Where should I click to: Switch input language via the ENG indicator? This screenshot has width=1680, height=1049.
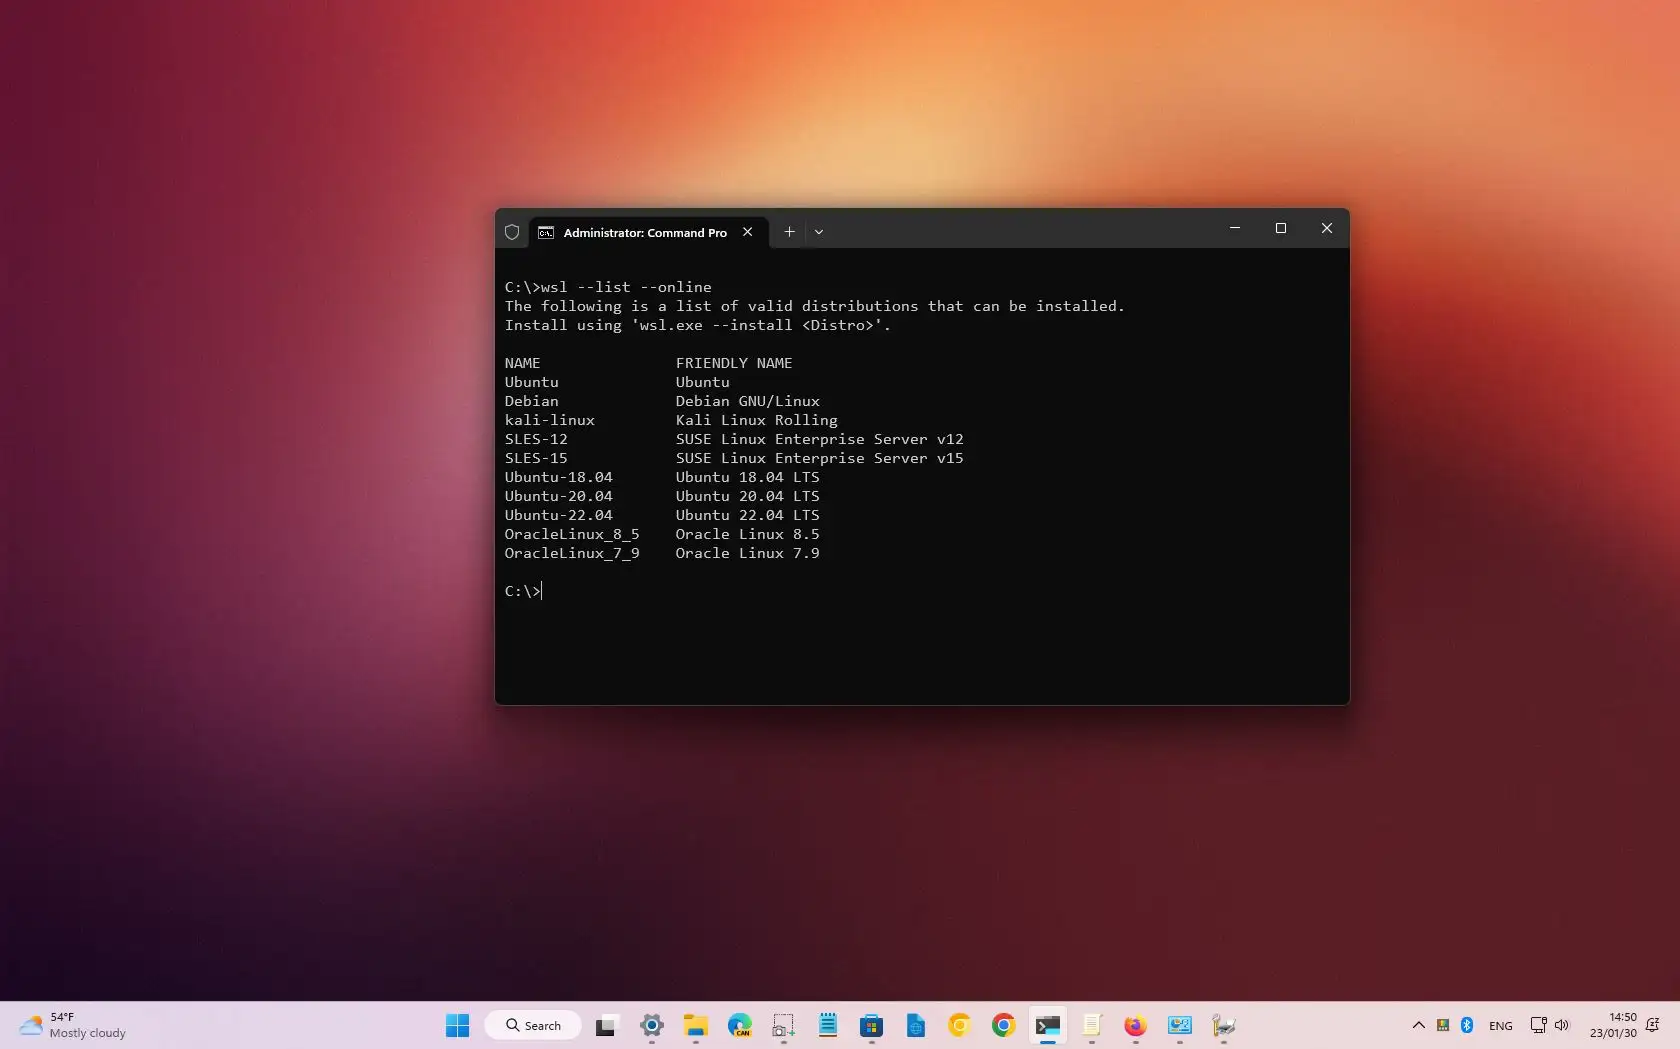(x=1500, y=1026)
